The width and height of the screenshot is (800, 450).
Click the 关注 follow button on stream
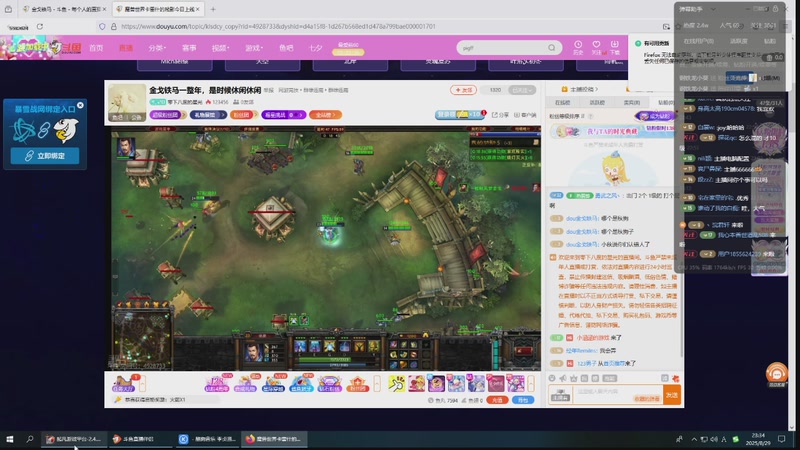pos(463,90)
